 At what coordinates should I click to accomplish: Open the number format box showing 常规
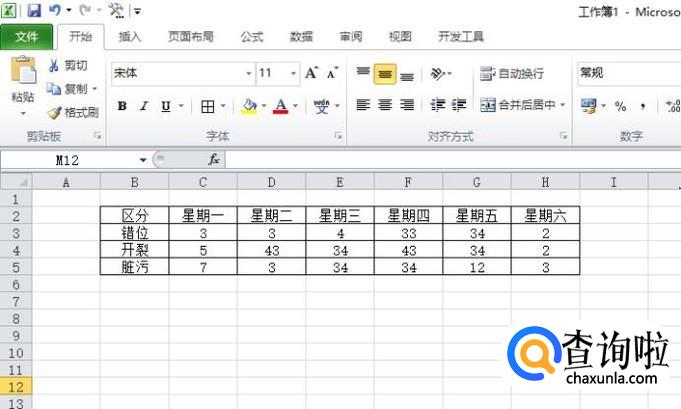coord(629,73)
